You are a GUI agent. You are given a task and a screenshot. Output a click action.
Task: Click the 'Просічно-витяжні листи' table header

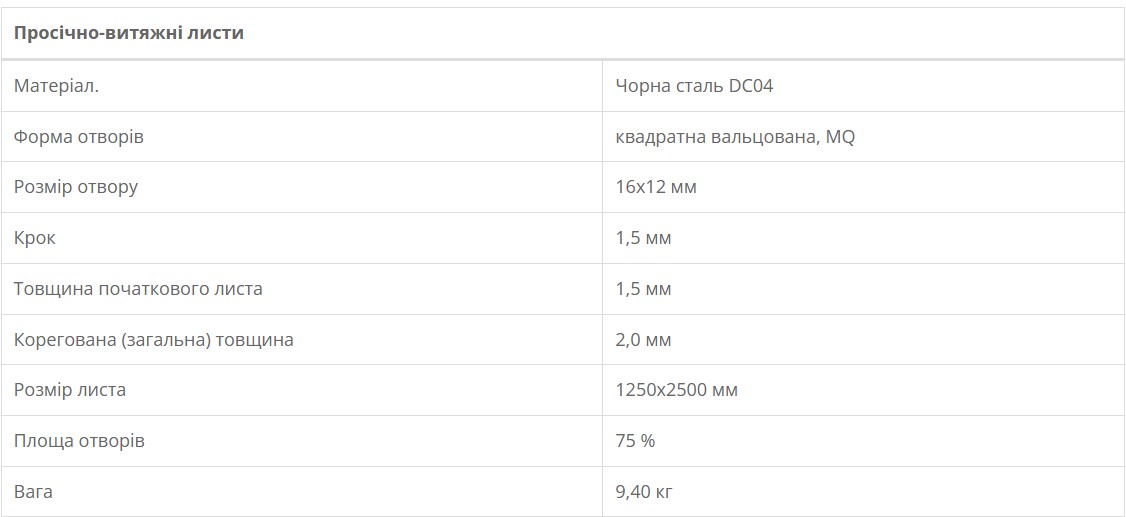[129, 33]
